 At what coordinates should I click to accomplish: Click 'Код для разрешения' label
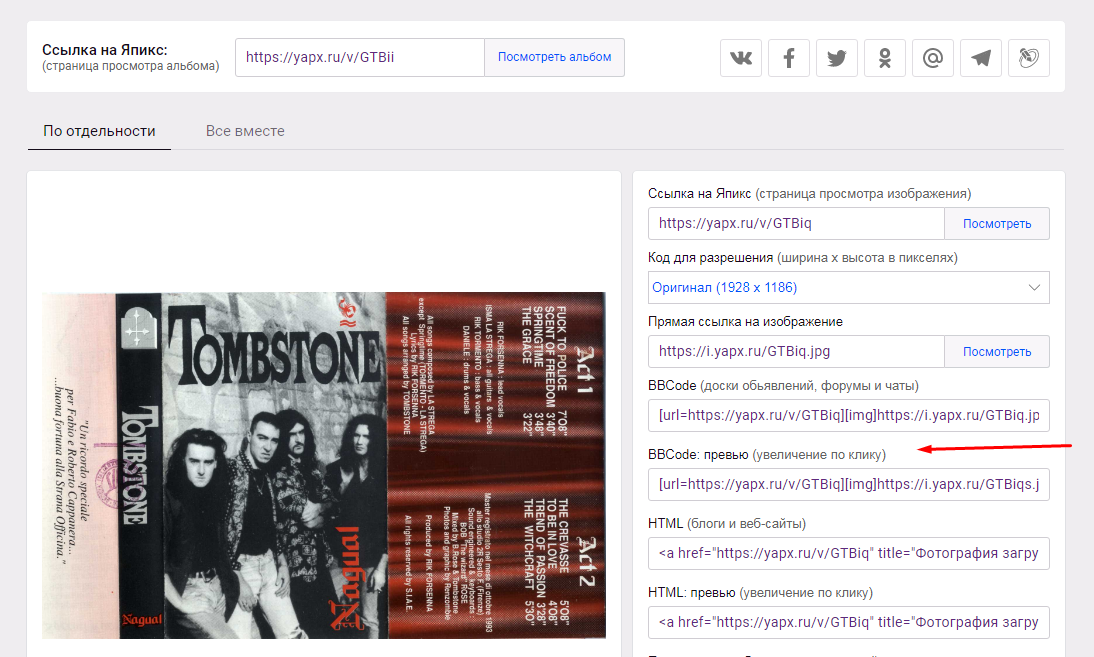[710, 257]
